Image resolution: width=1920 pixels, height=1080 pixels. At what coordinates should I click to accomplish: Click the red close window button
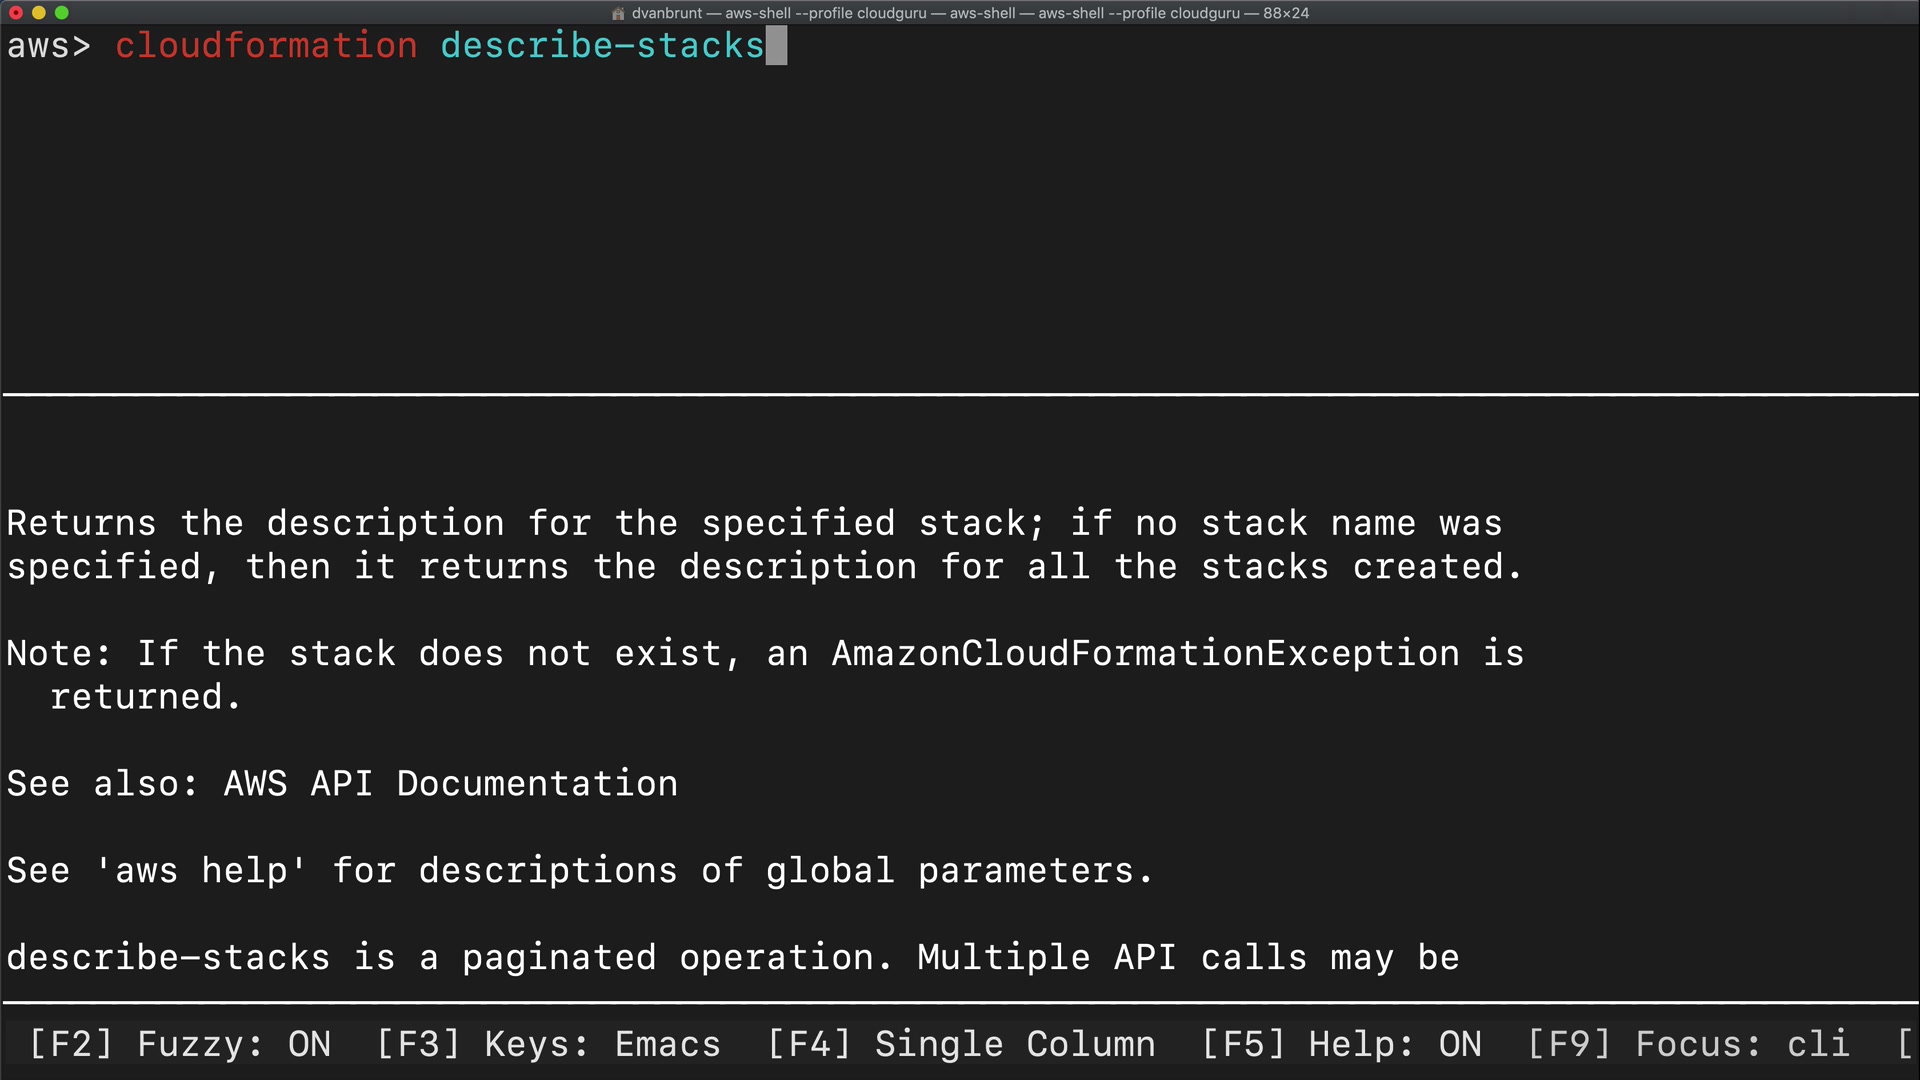[x=15, y=13]
